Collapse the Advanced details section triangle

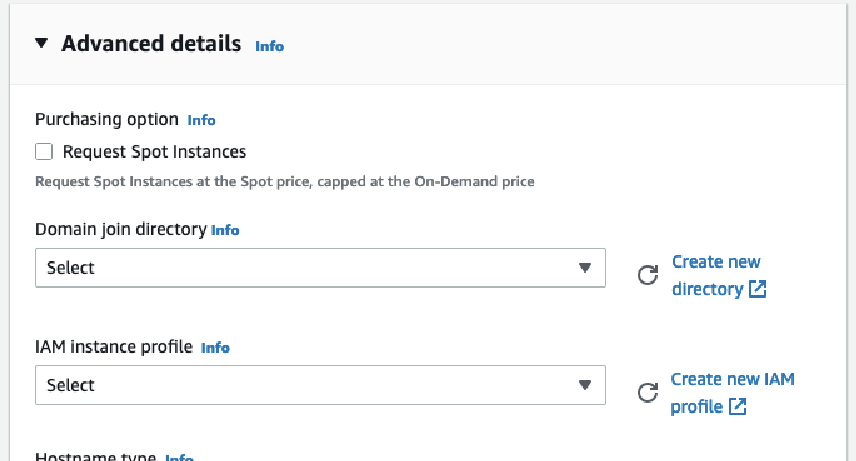pos(41,43)
